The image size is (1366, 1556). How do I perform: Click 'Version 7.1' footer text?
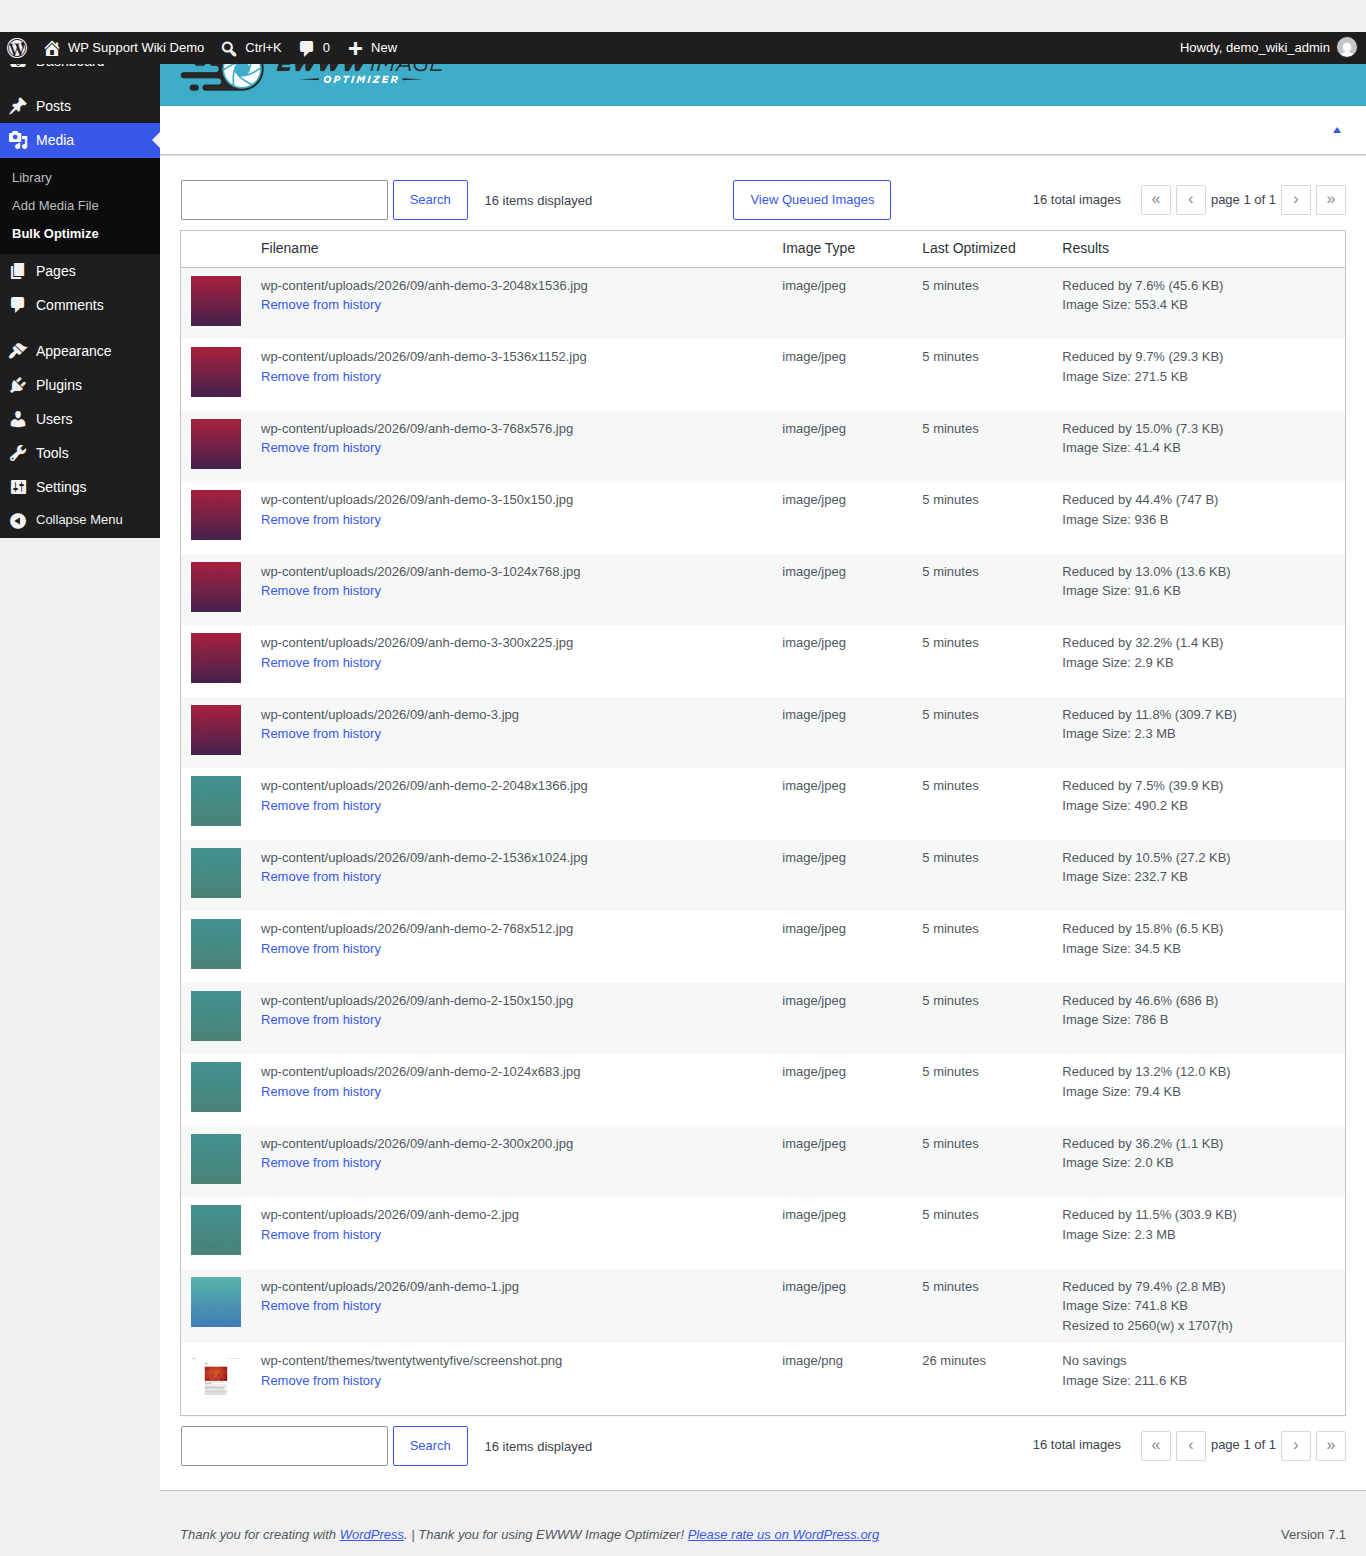(x=1313, y=1535)
